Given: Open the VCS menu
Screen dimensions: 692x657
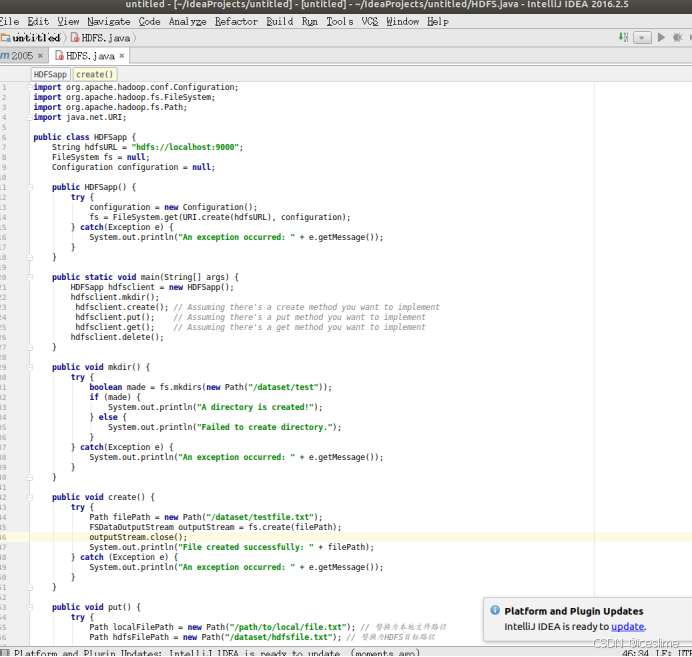Looking at the screenshot, I should (x=369, y=21).
